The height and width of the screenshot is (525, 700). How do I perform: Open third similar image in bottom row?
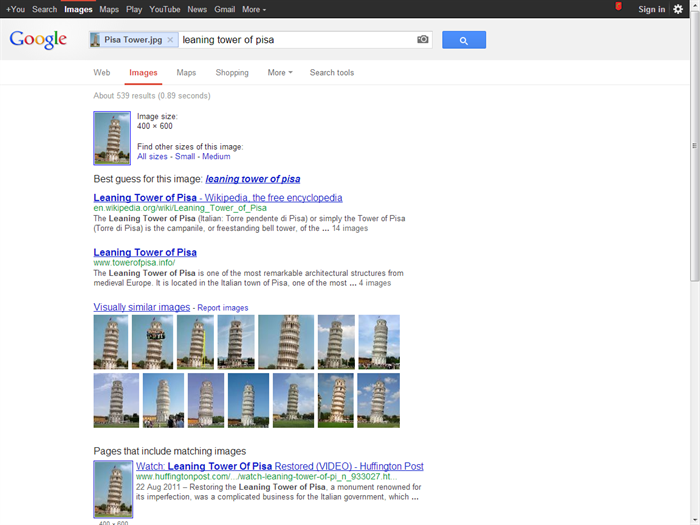point(206,400)
